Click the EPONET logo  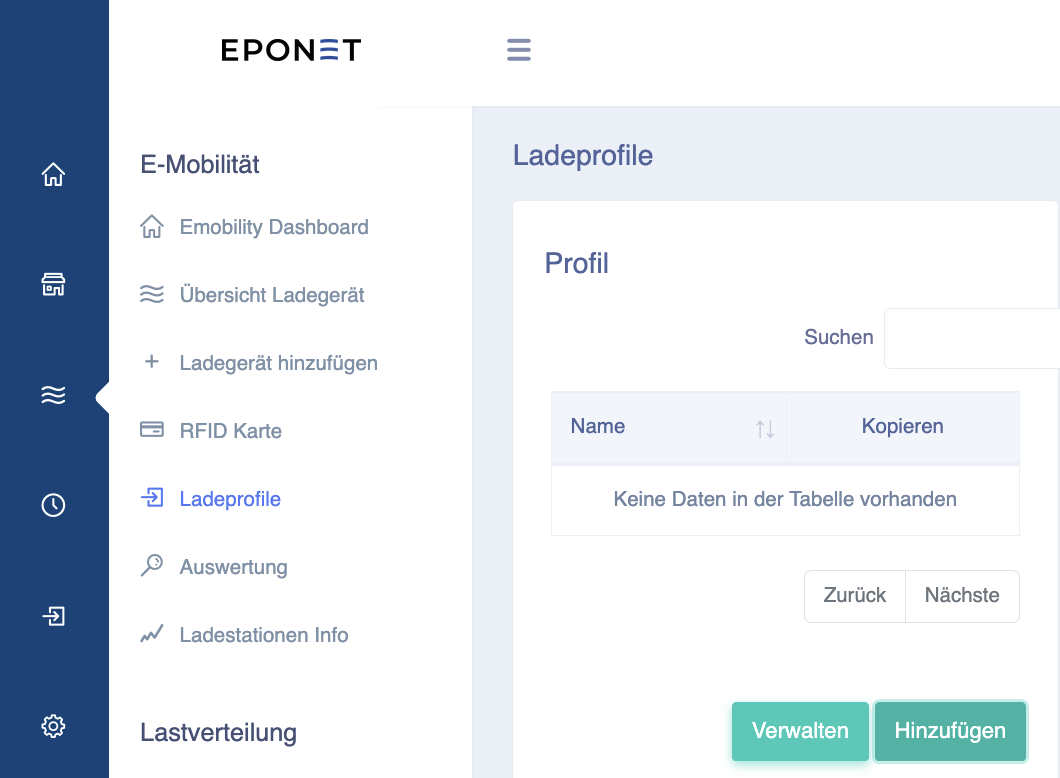(x=291, y=50)
